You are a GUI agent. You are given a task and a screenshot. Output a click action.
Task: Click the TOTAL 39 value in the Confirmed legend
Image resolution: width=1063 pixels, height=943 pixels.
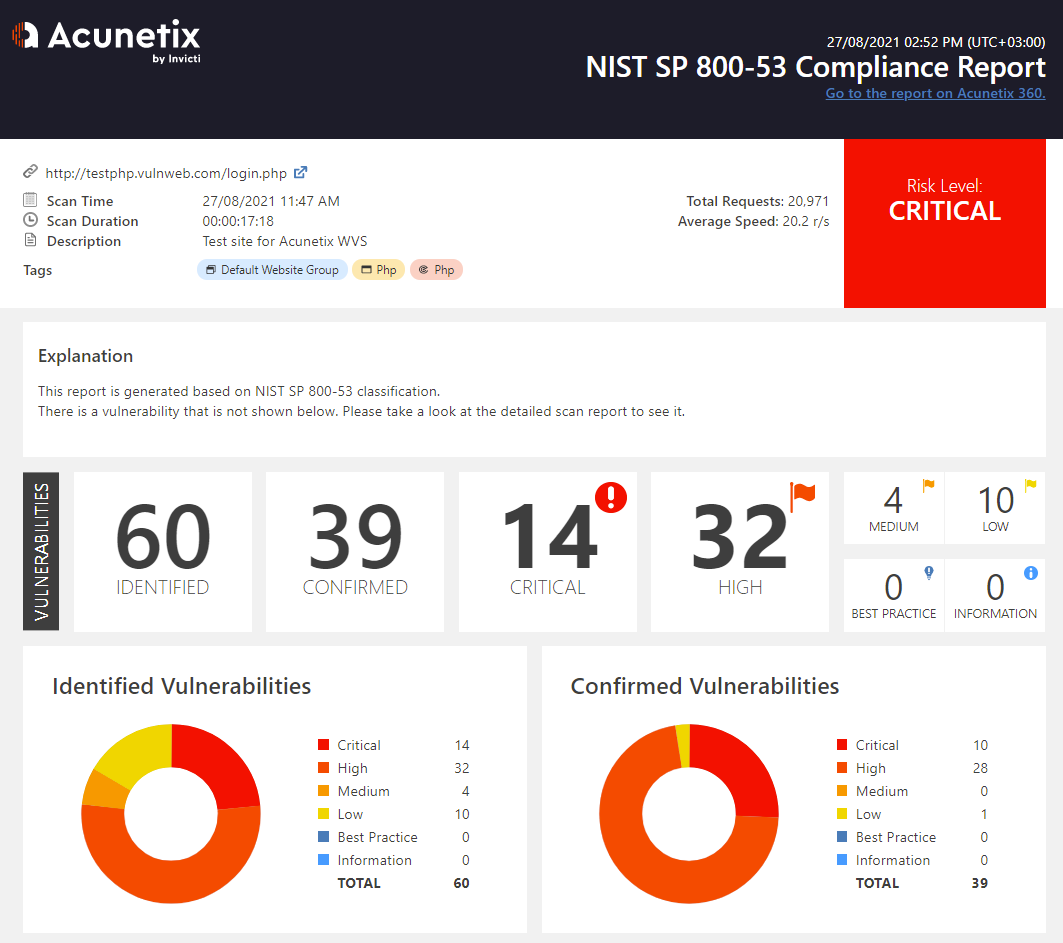point(980,883)
